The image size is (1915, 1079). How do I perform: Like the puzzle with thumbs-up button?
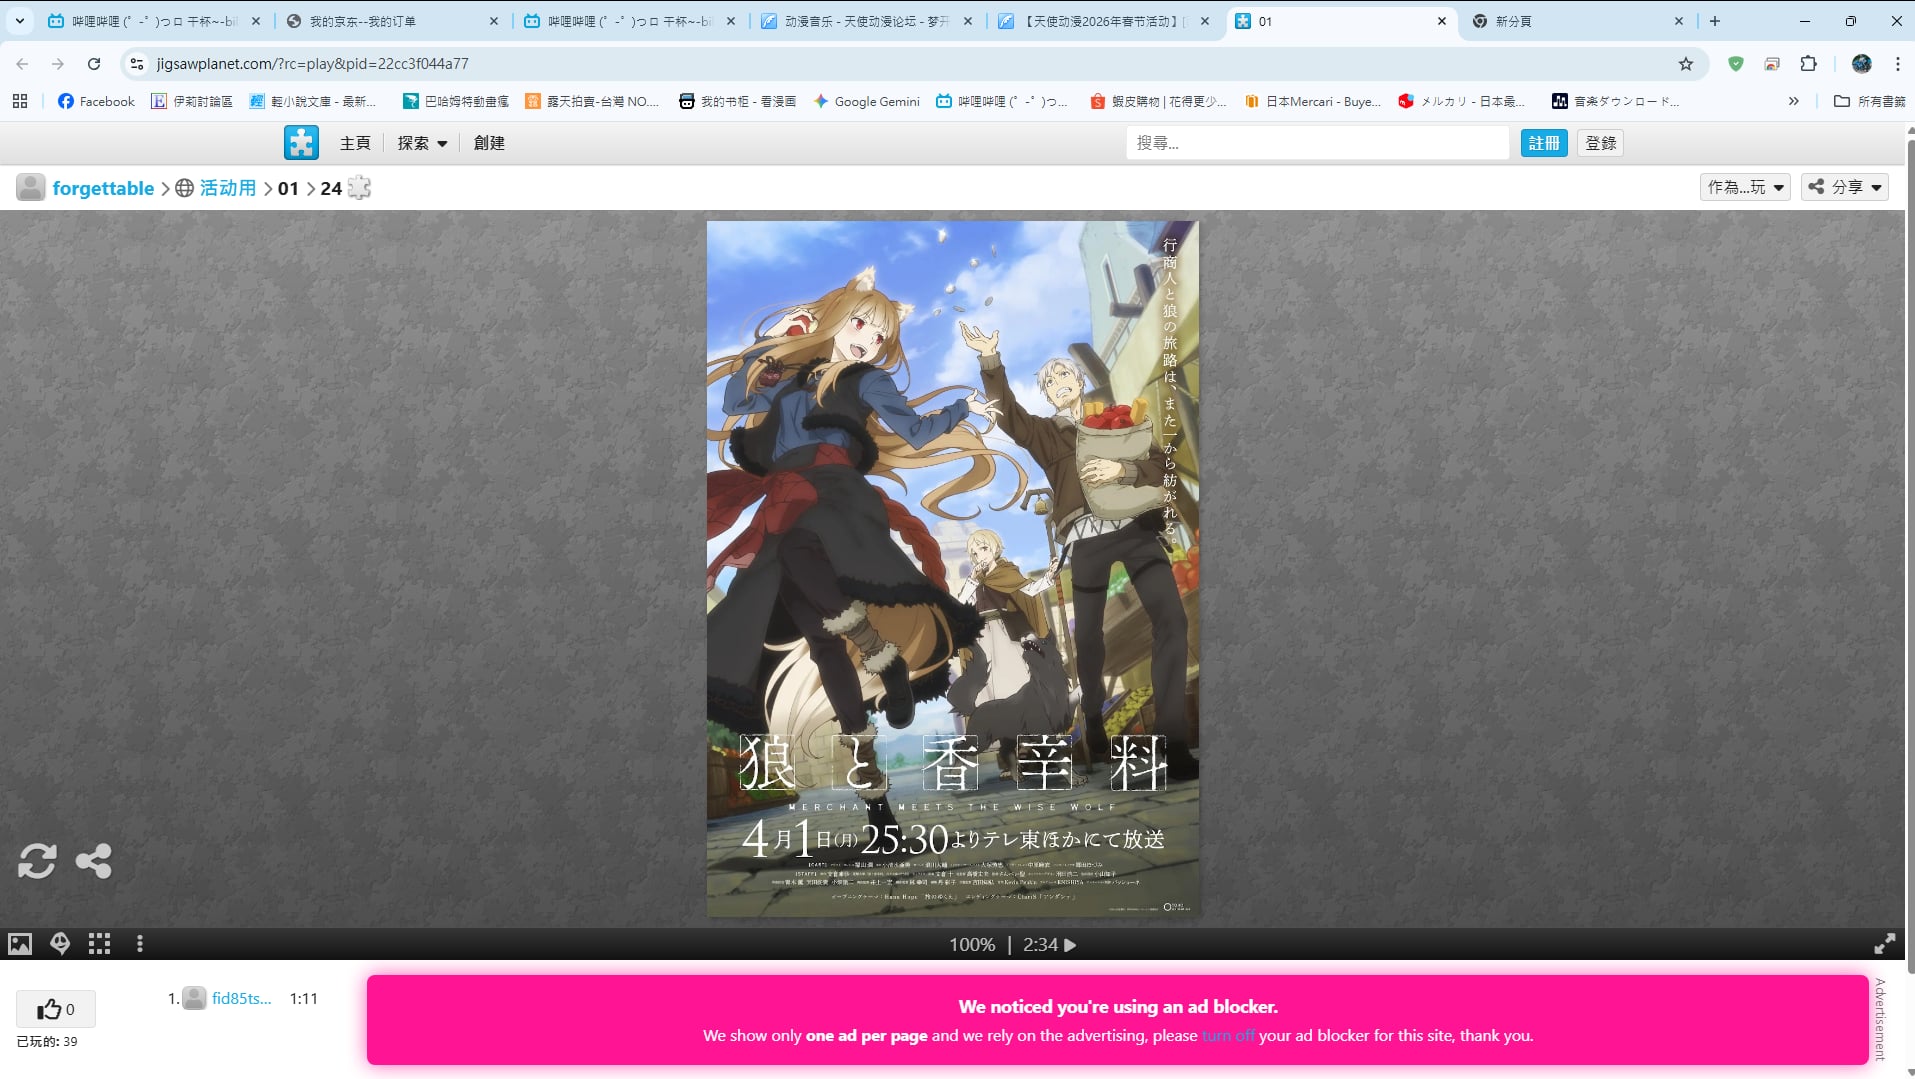point(55,1009)
